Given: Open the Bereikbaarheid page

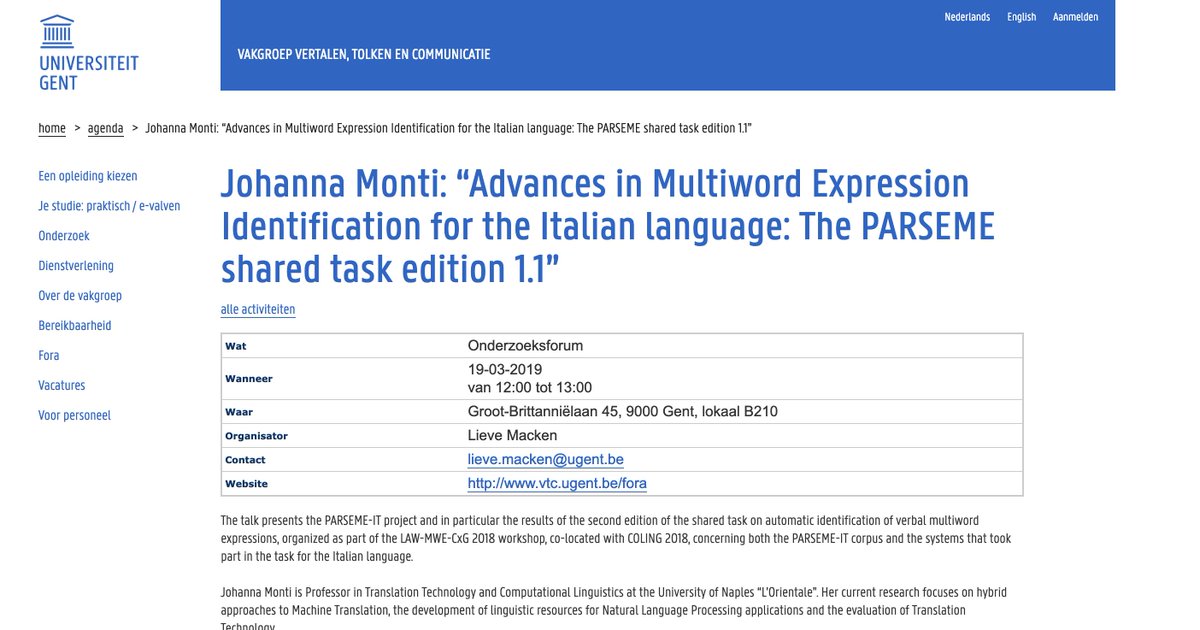Looking at the screenshot, I should (x=73, y=325).
